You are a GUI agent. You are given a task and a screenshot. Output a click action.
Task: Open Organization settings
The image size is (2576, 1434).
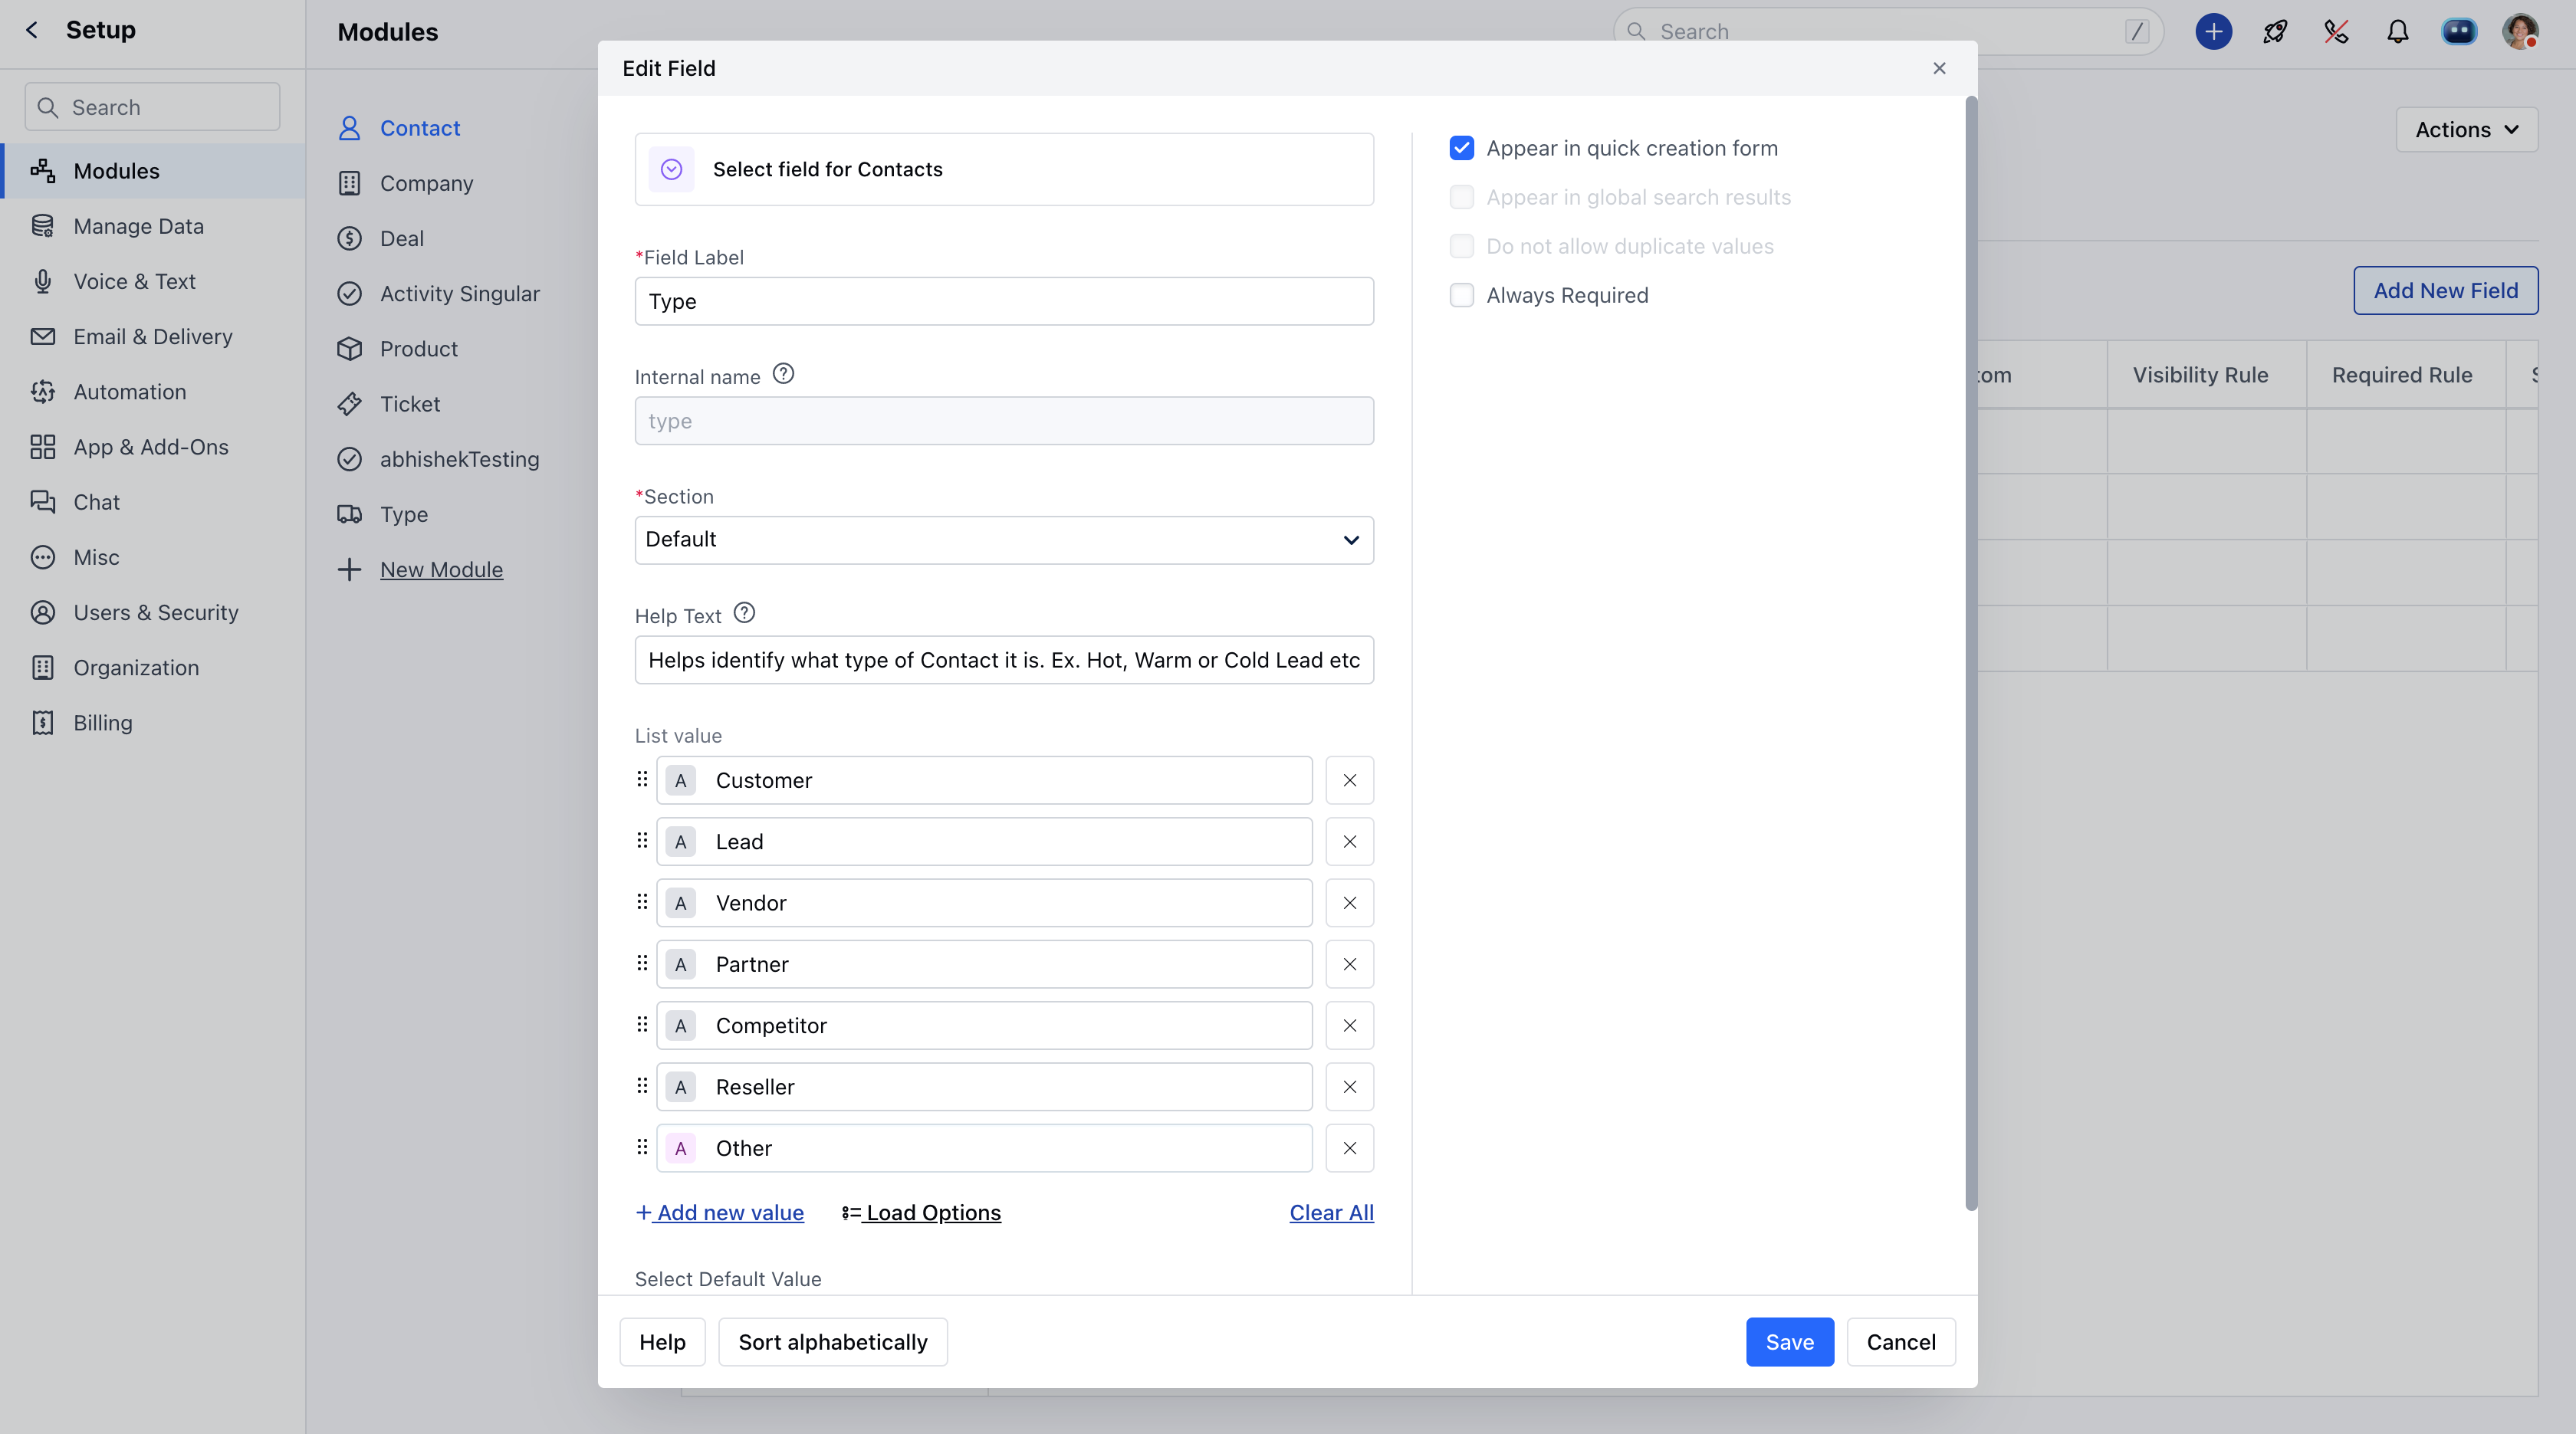point(153,667)
